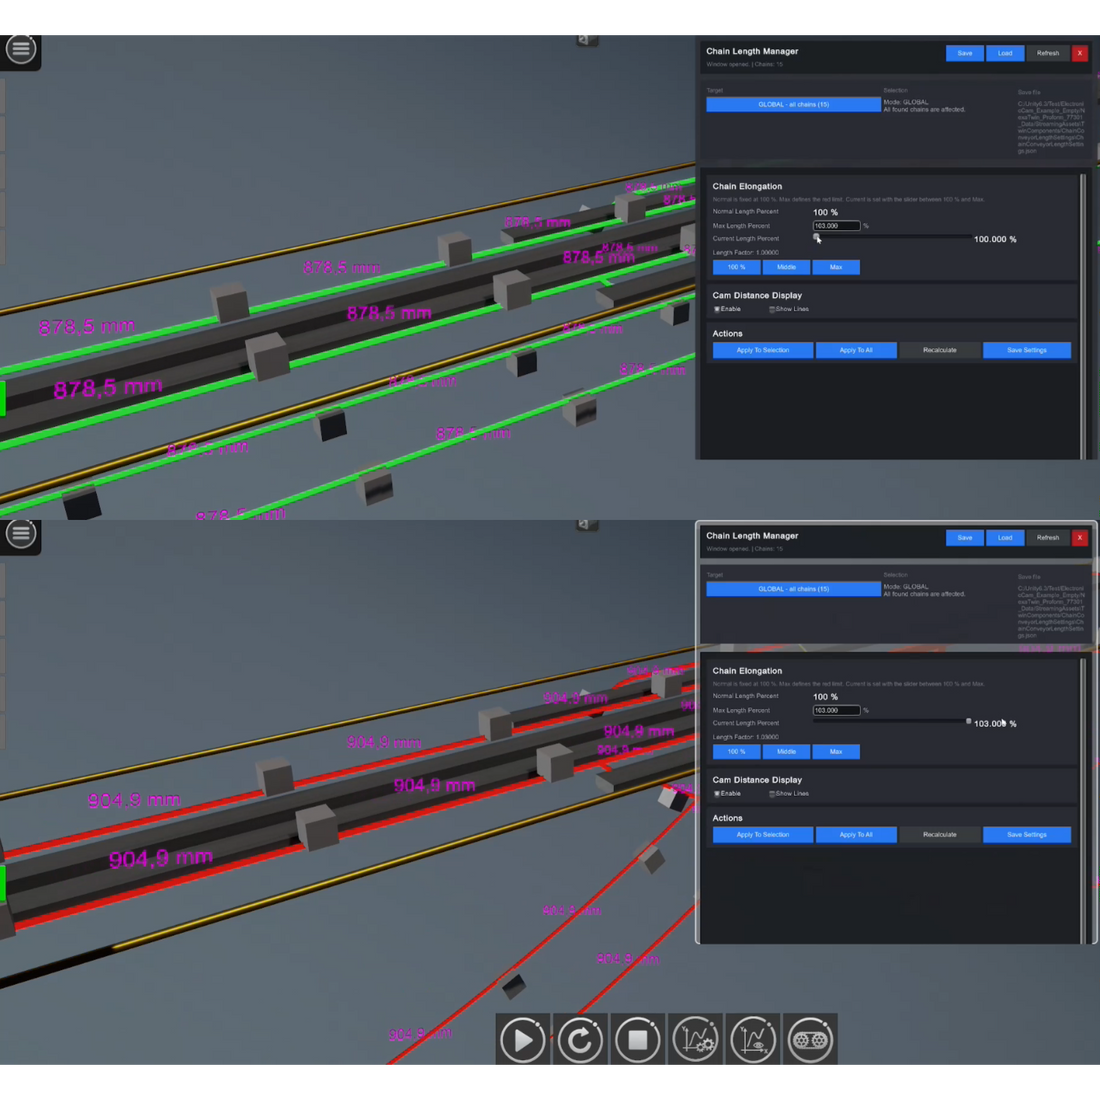Toggle Enable checkbox in lower Cam Distance Display

click(x=717, y=794)
